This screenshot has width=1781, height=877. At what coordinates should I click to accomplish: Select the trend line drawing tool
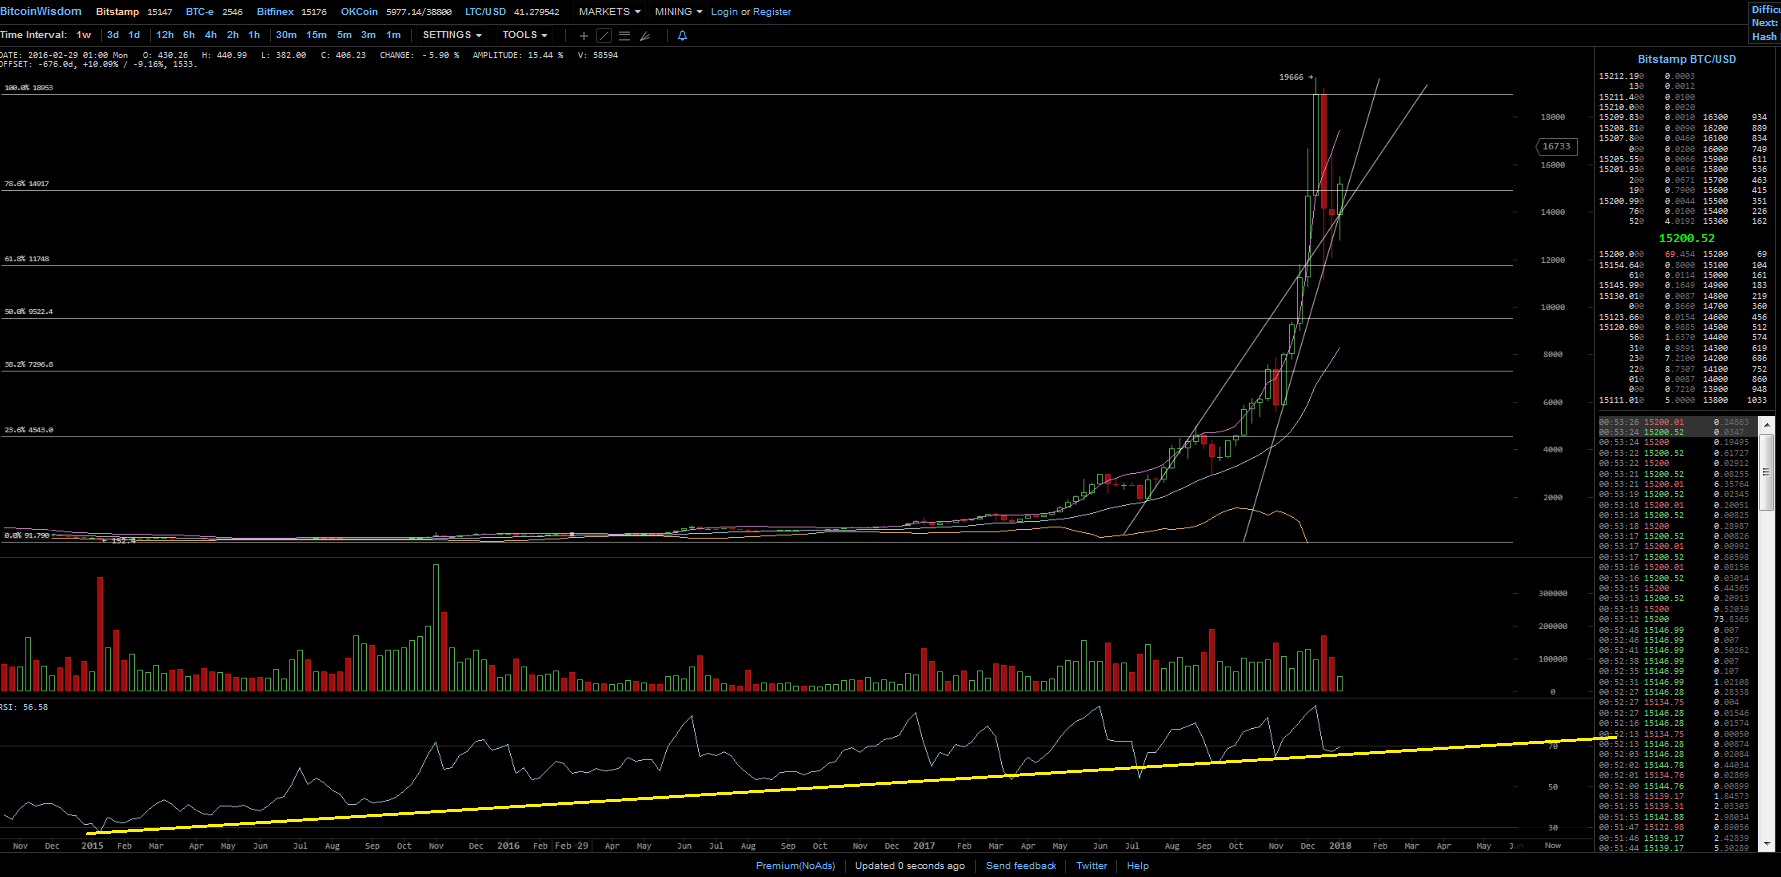[x=604, y=35]
